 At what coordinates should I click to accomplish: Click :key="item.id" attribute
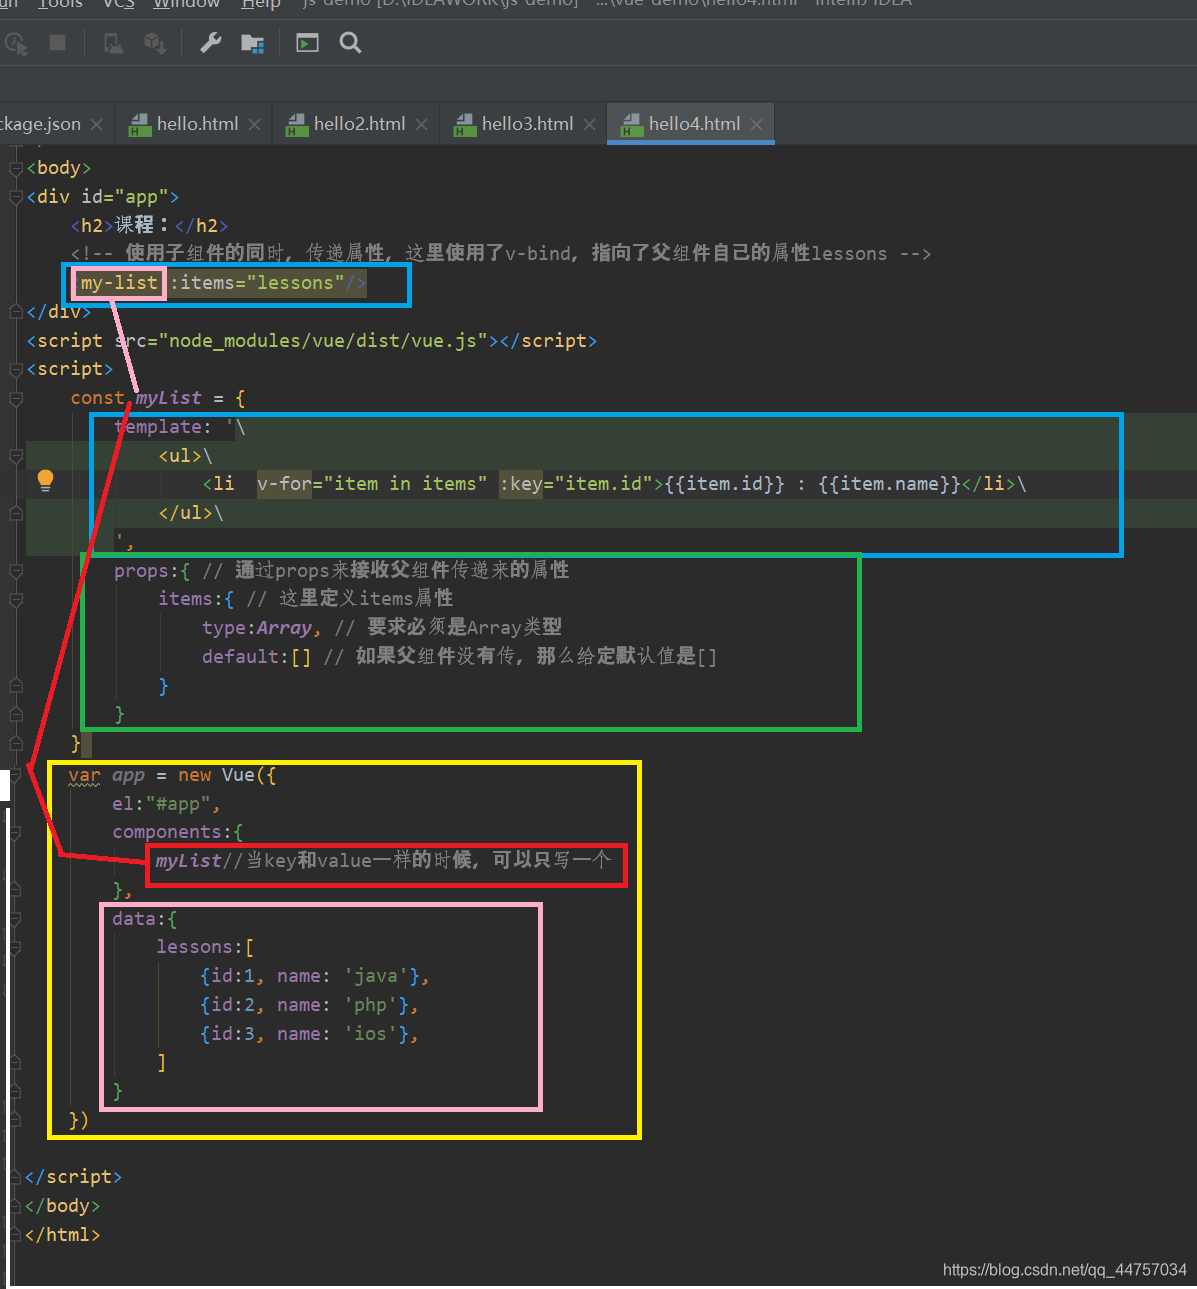pos(575,484)
